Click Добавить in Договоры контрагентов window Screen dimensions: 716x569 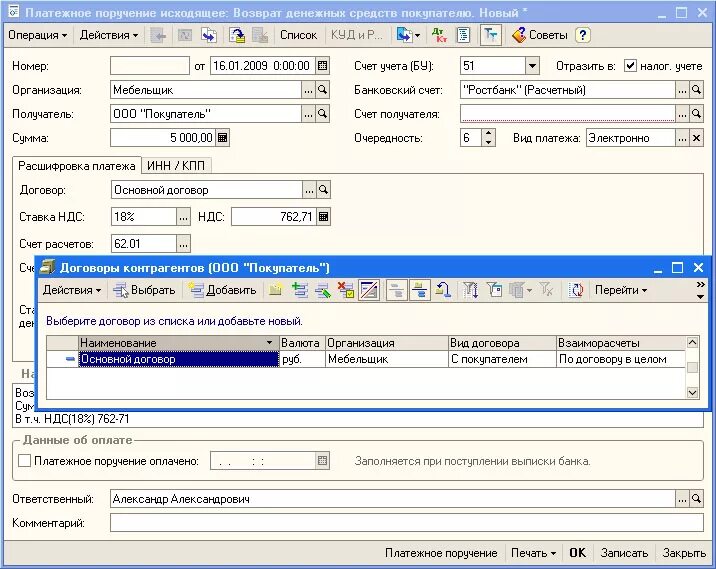[223, 290]
